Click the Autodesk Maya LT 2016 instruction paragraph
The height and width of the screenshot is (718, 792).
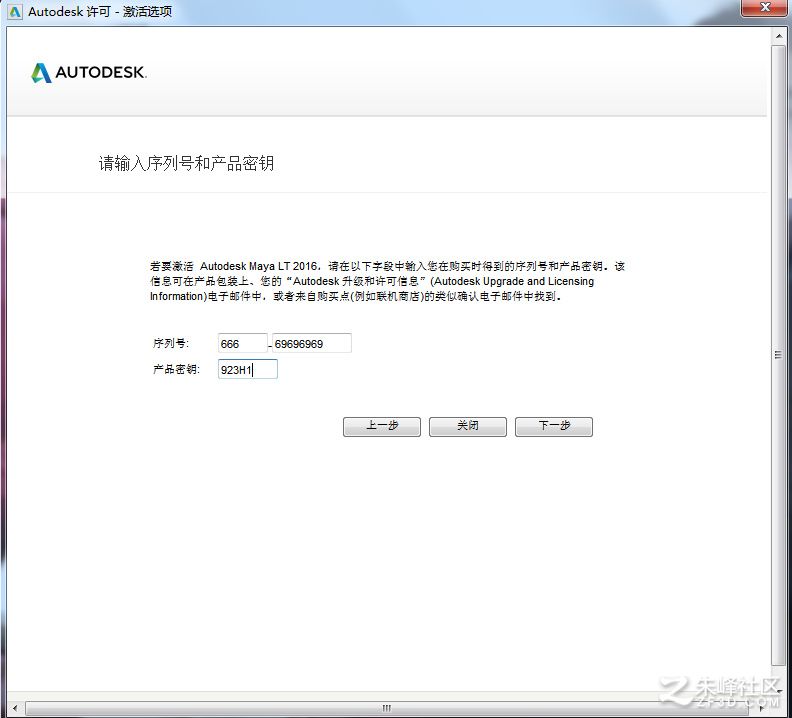(387, 281)
